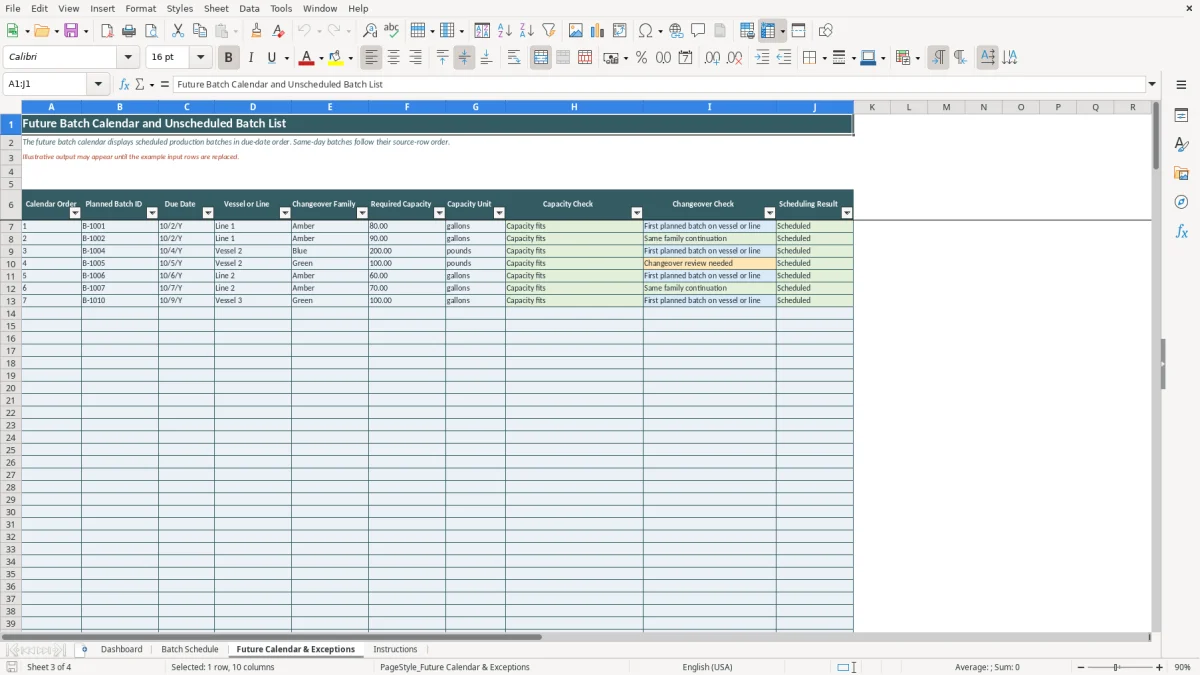Increase the indent
Image resolution: width=1200 pixels, height=675 pixels.
[x=762, y=58]
